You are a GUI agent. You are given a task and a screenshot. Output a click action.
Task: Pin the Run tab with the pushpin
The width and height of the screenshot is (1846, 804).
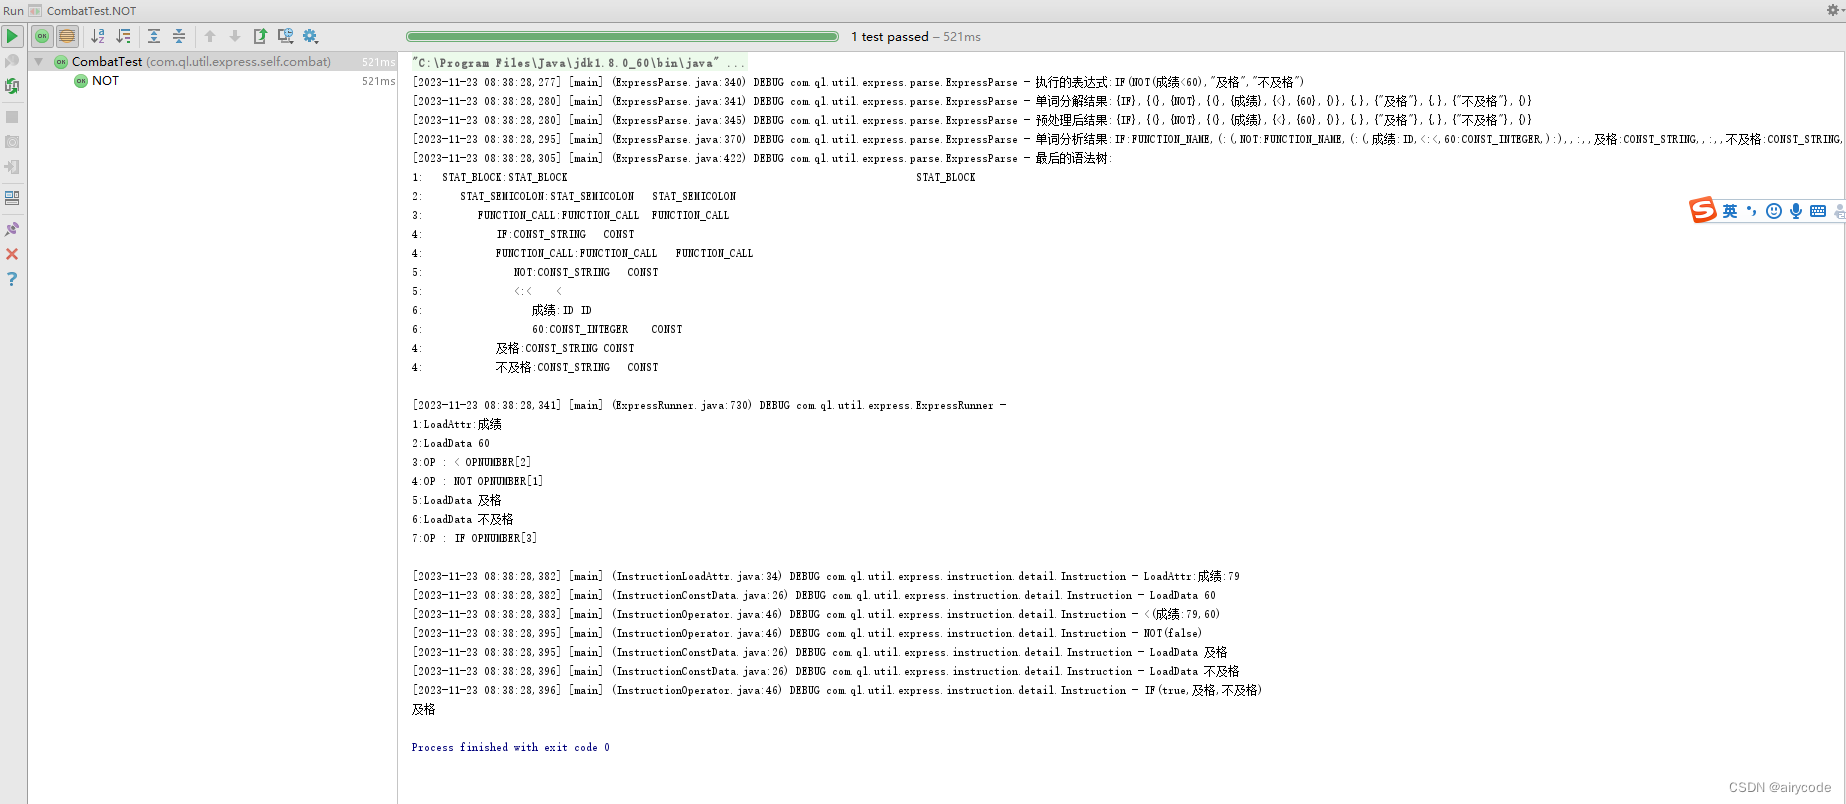coord(12,229)
